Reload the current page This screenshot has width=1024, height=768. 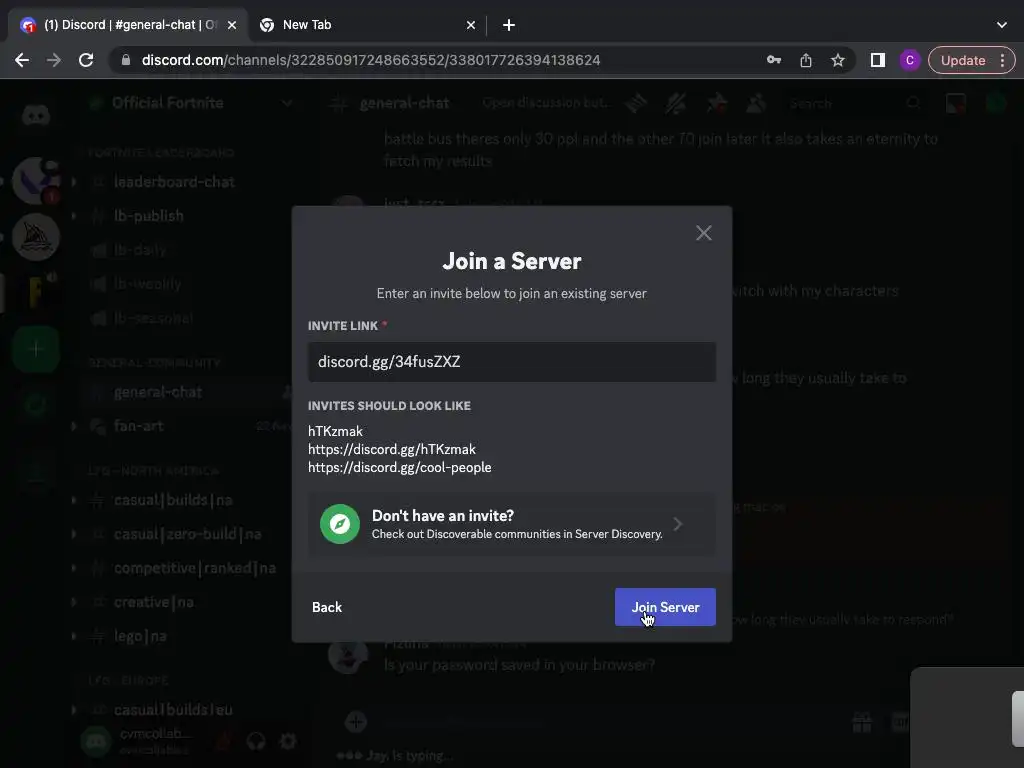pos(86,60)
